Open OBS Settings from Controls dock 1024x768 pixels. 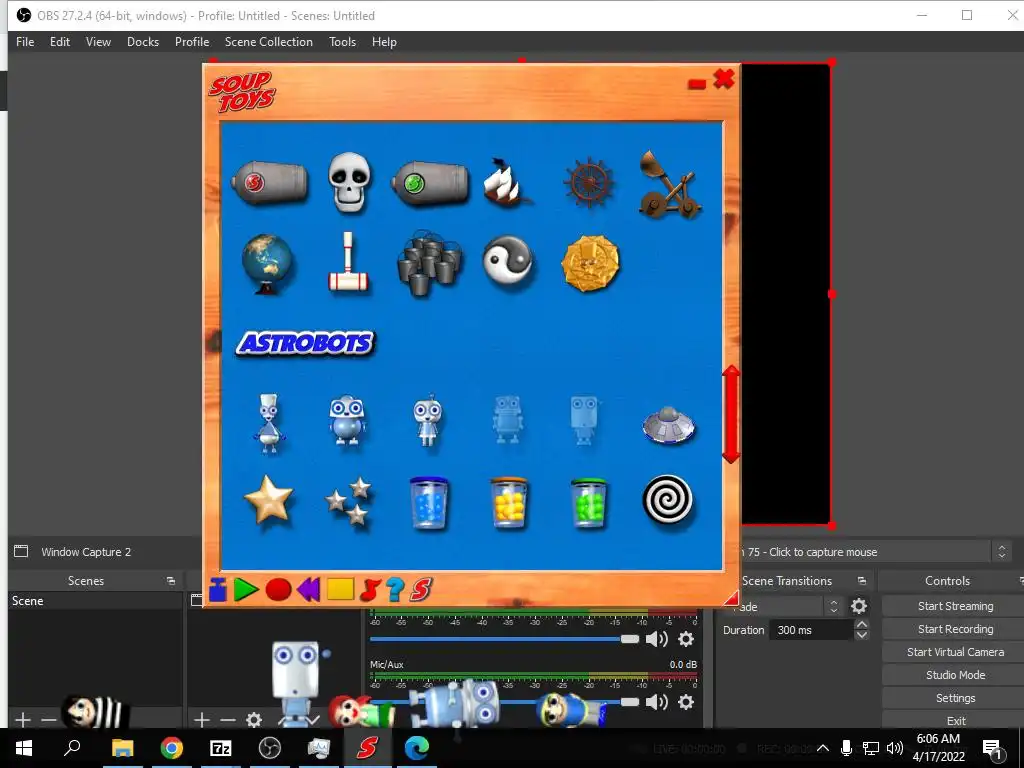pos(955,698)
